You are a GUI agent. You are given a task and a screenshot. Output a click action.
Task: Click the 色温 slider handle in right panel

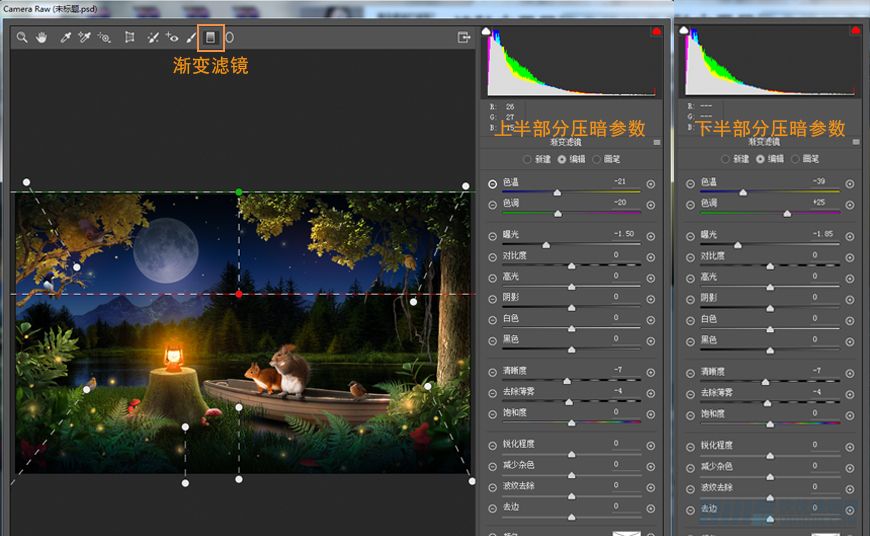coord(743,193)
